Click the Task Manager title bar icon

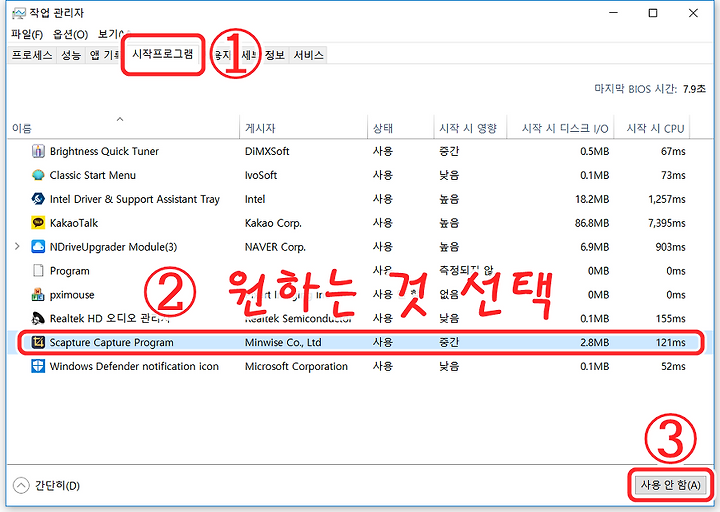pos(18,13)
